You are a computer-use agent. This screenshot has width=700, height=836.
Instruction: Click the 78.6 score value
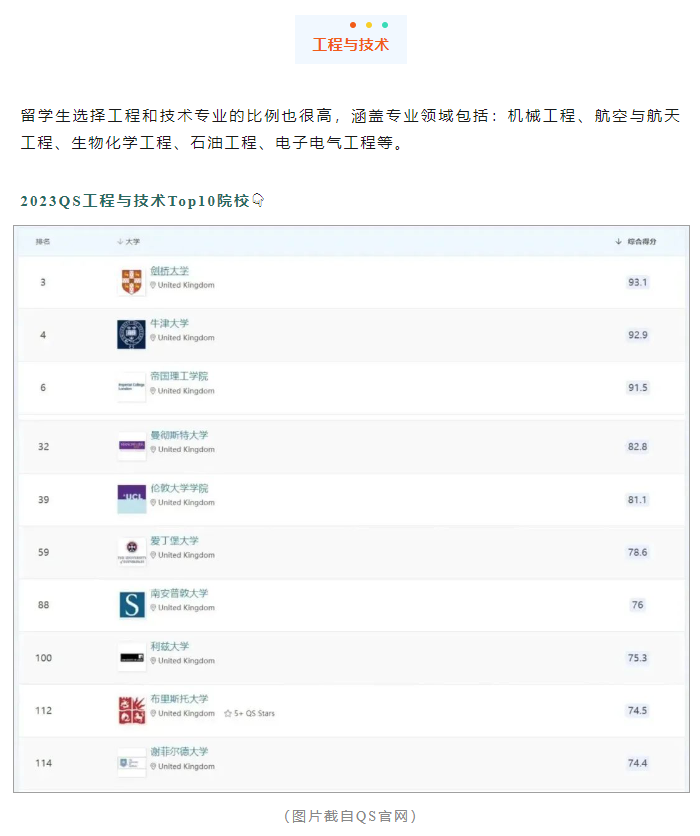[x=638, y=552]
